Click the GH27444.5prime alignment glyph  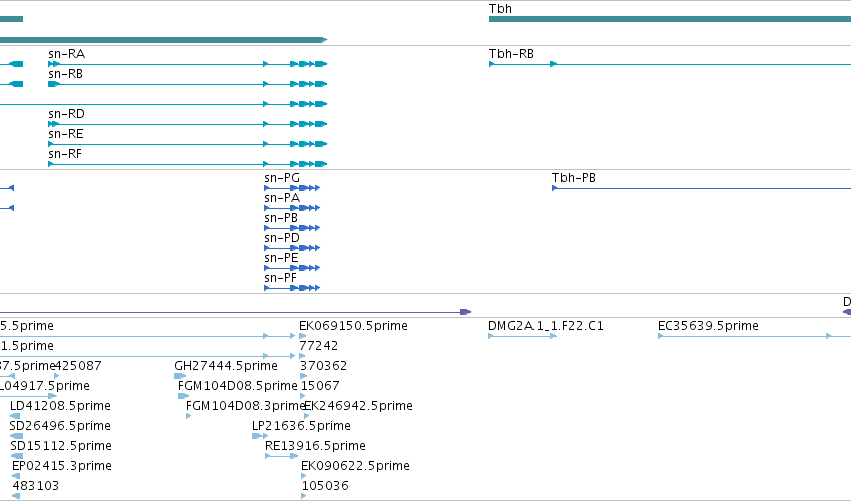click(x=180, y=376)
